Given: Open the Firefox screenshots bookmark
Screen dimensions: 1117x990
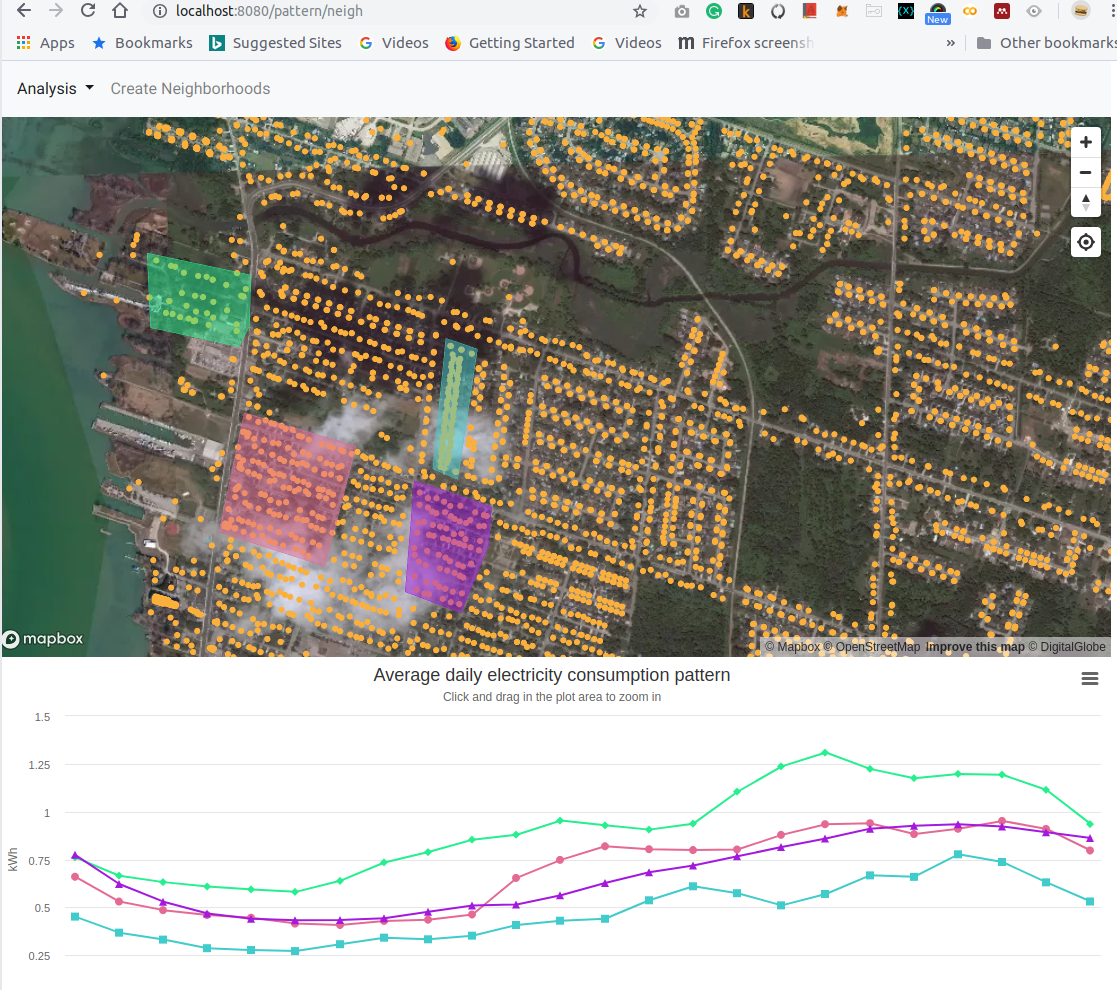Looking at the screenshot, I should tap(745, 43).
